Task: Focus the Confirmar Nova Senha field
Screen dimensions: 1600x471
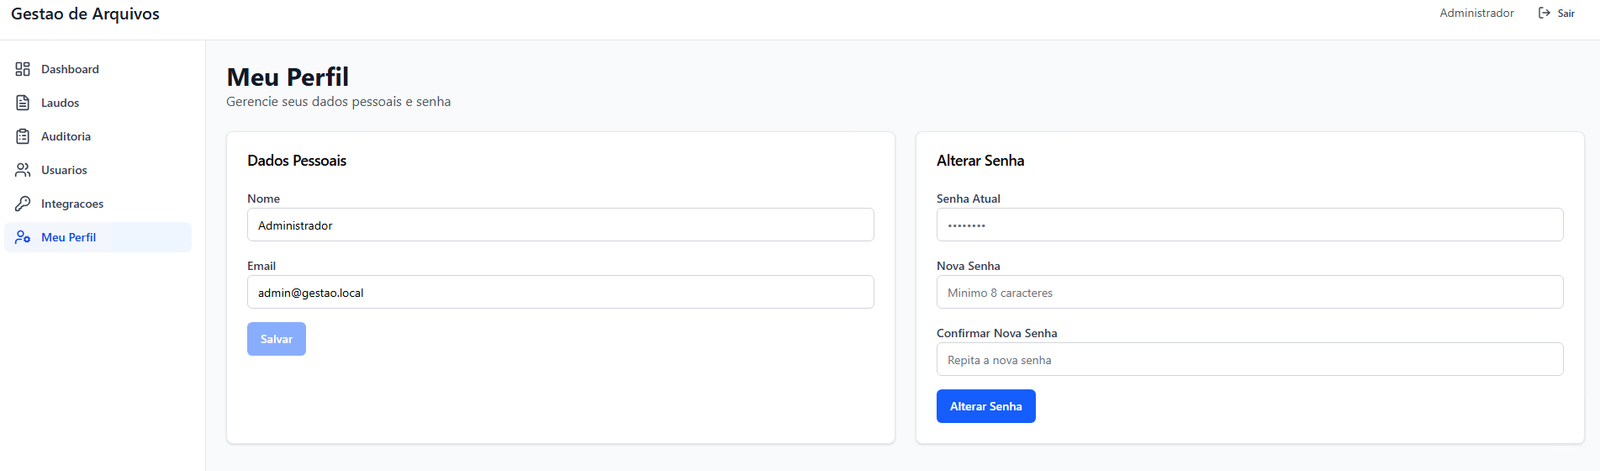Action: tap(1249, 359)
